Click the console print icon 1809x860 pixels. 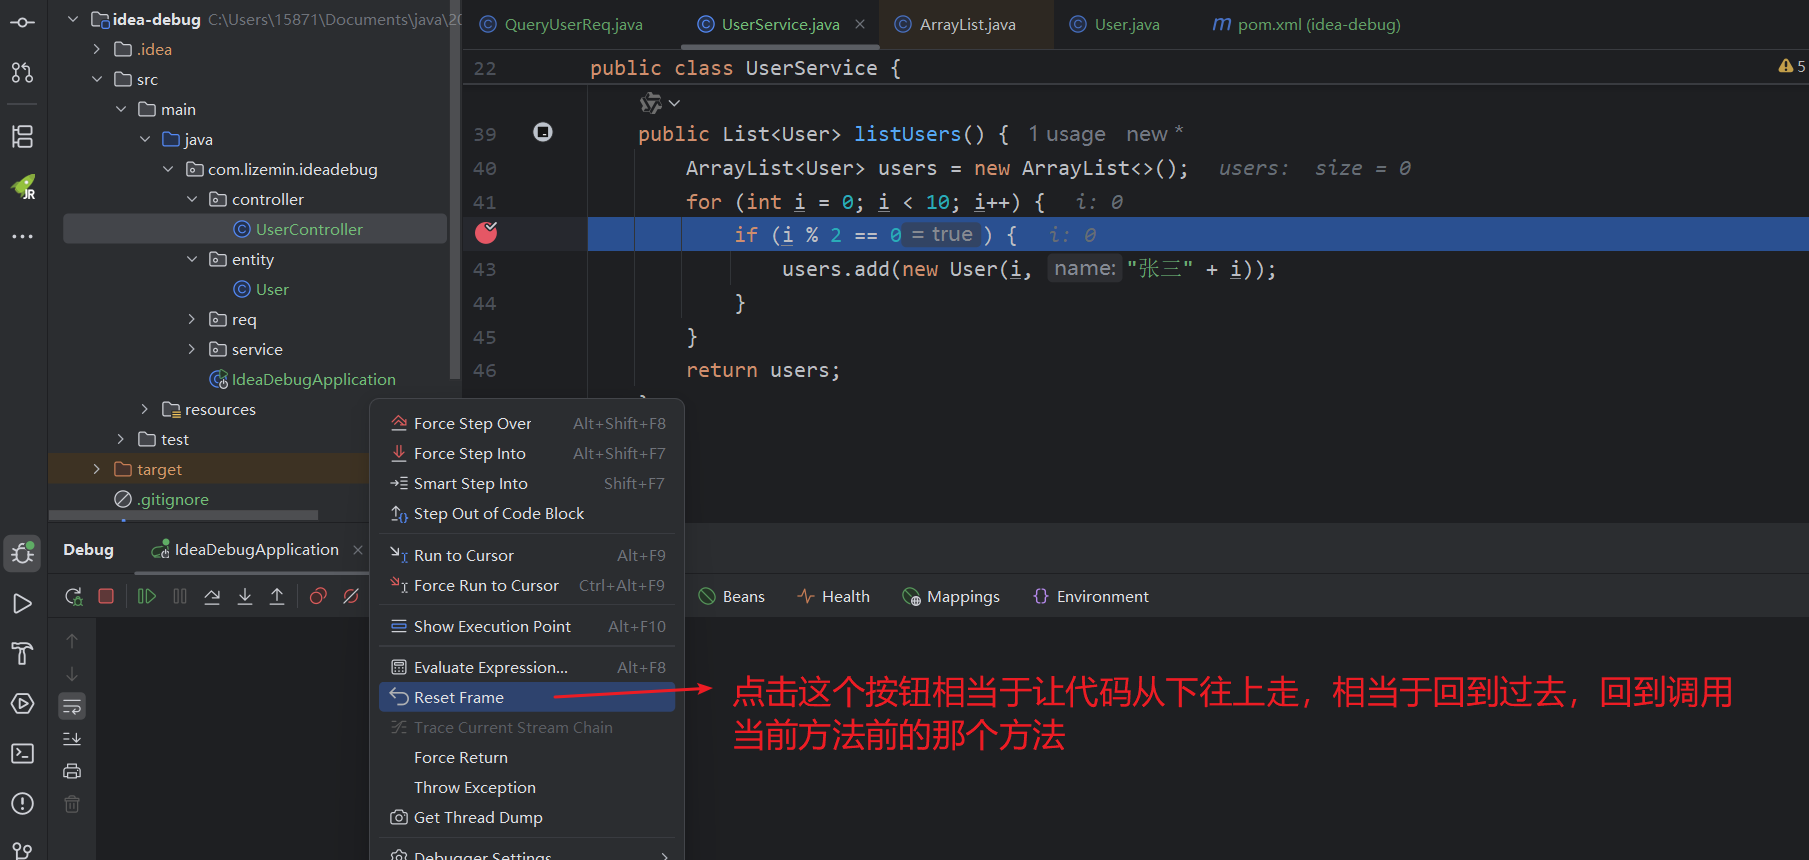pos(72,771)
